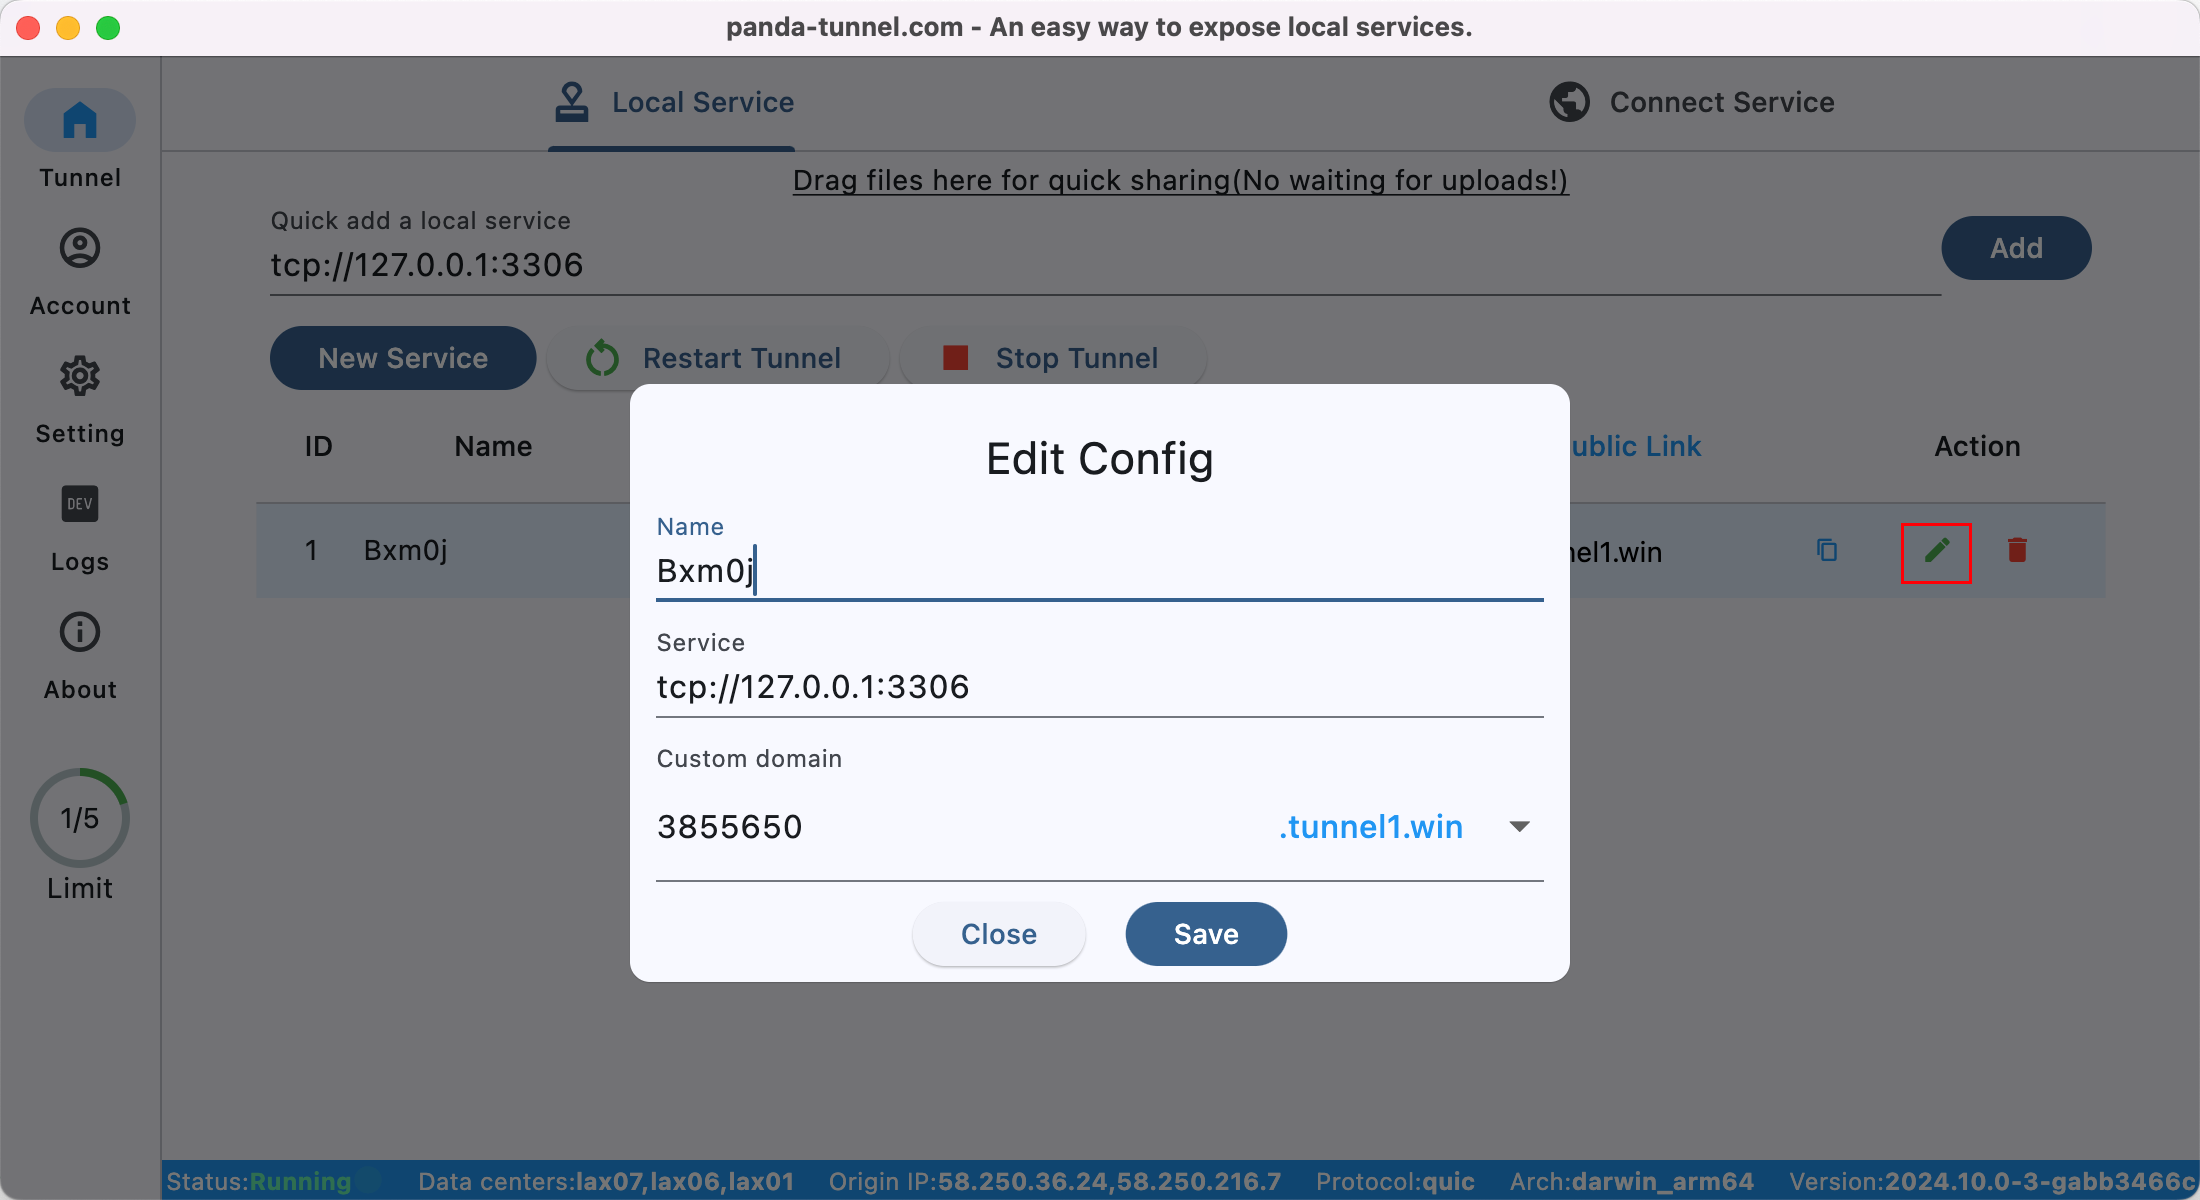Click the global Connect Service icon

click(x=1569, y=102)
